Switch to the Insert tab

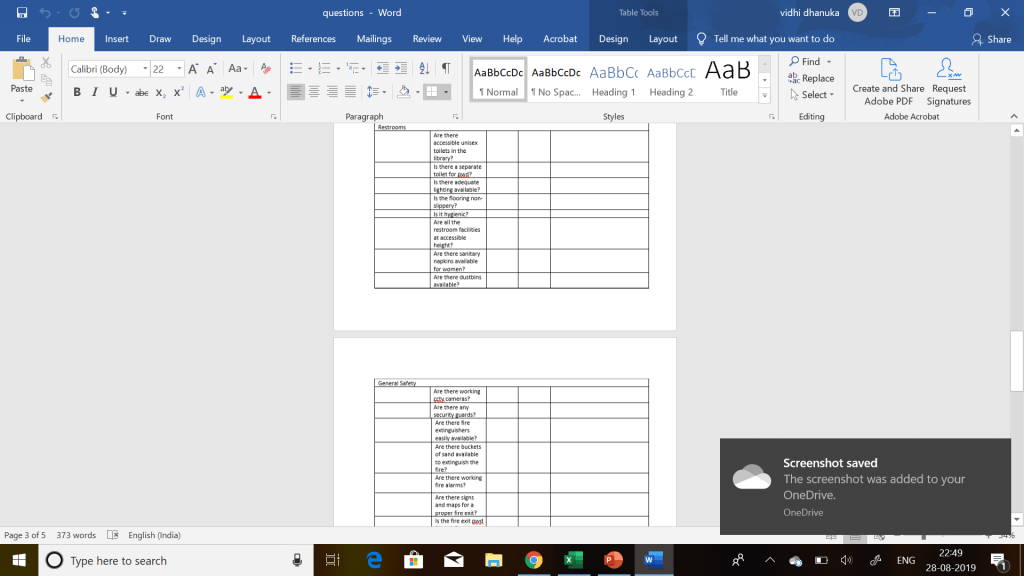(117, 39)
